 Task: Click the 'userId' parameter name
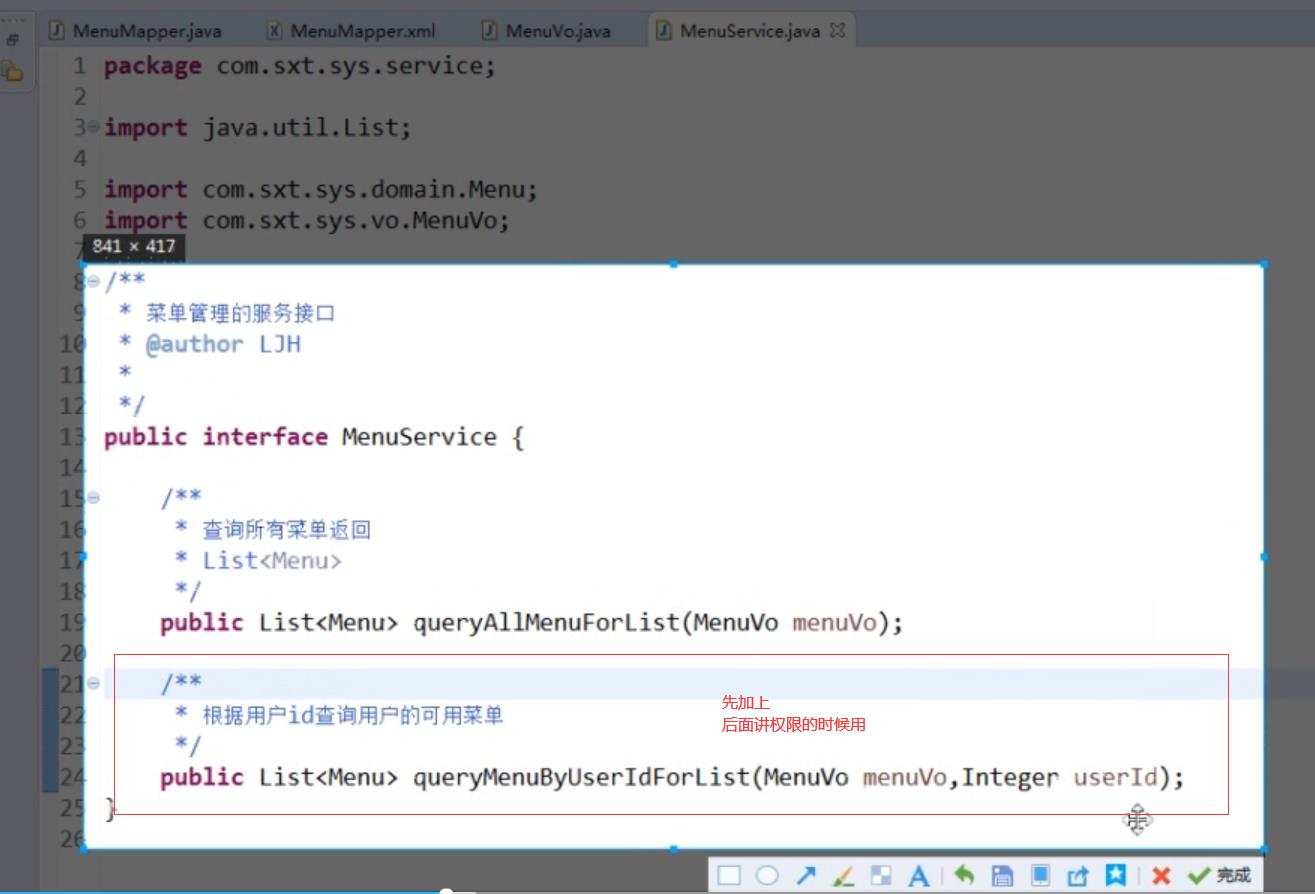[x=1115, y=777]
